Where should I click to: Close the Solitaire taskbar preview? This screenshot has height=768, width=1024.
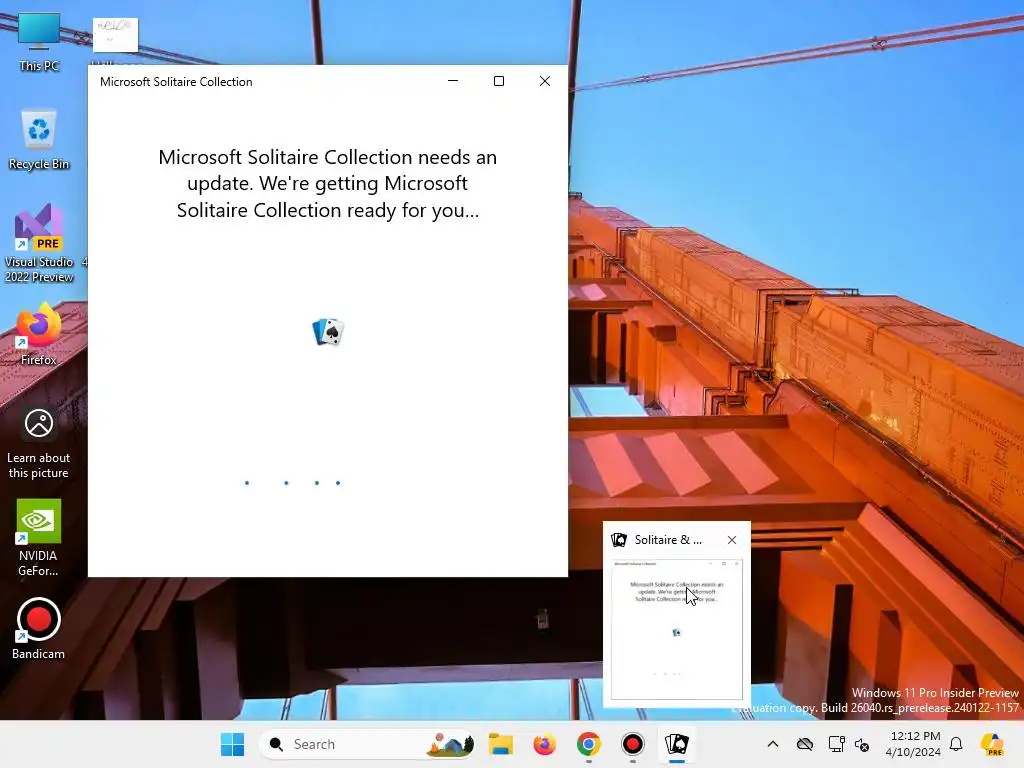click(x=731, y=540)
